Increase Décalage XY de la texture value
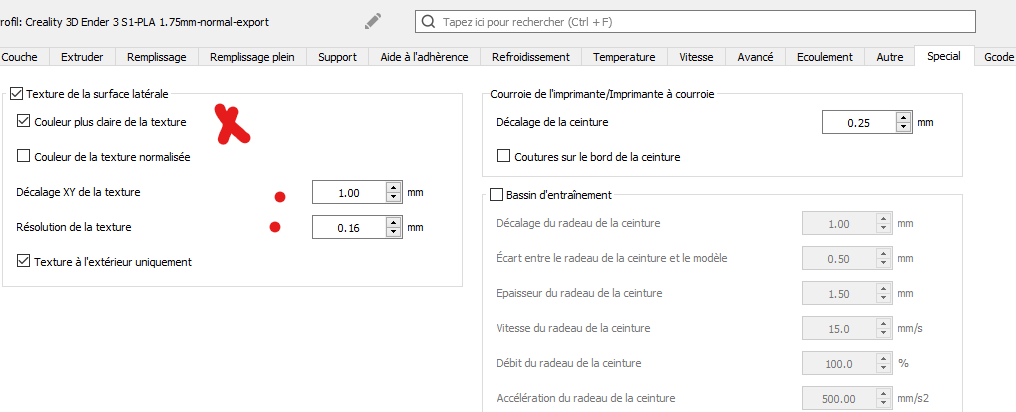1016x412 pixels. tap(393, 187)
